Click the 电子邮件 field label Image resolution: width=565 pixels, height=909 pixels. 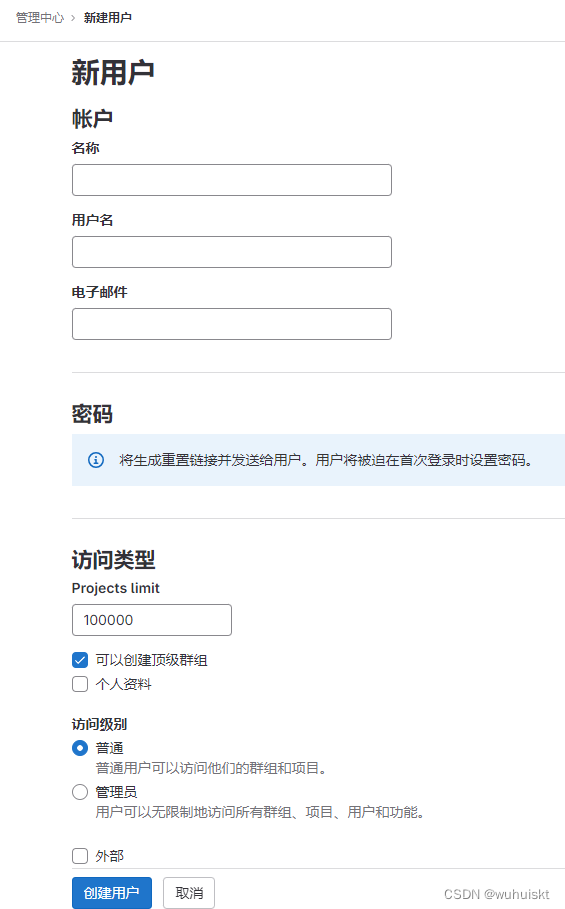point(100,292)
